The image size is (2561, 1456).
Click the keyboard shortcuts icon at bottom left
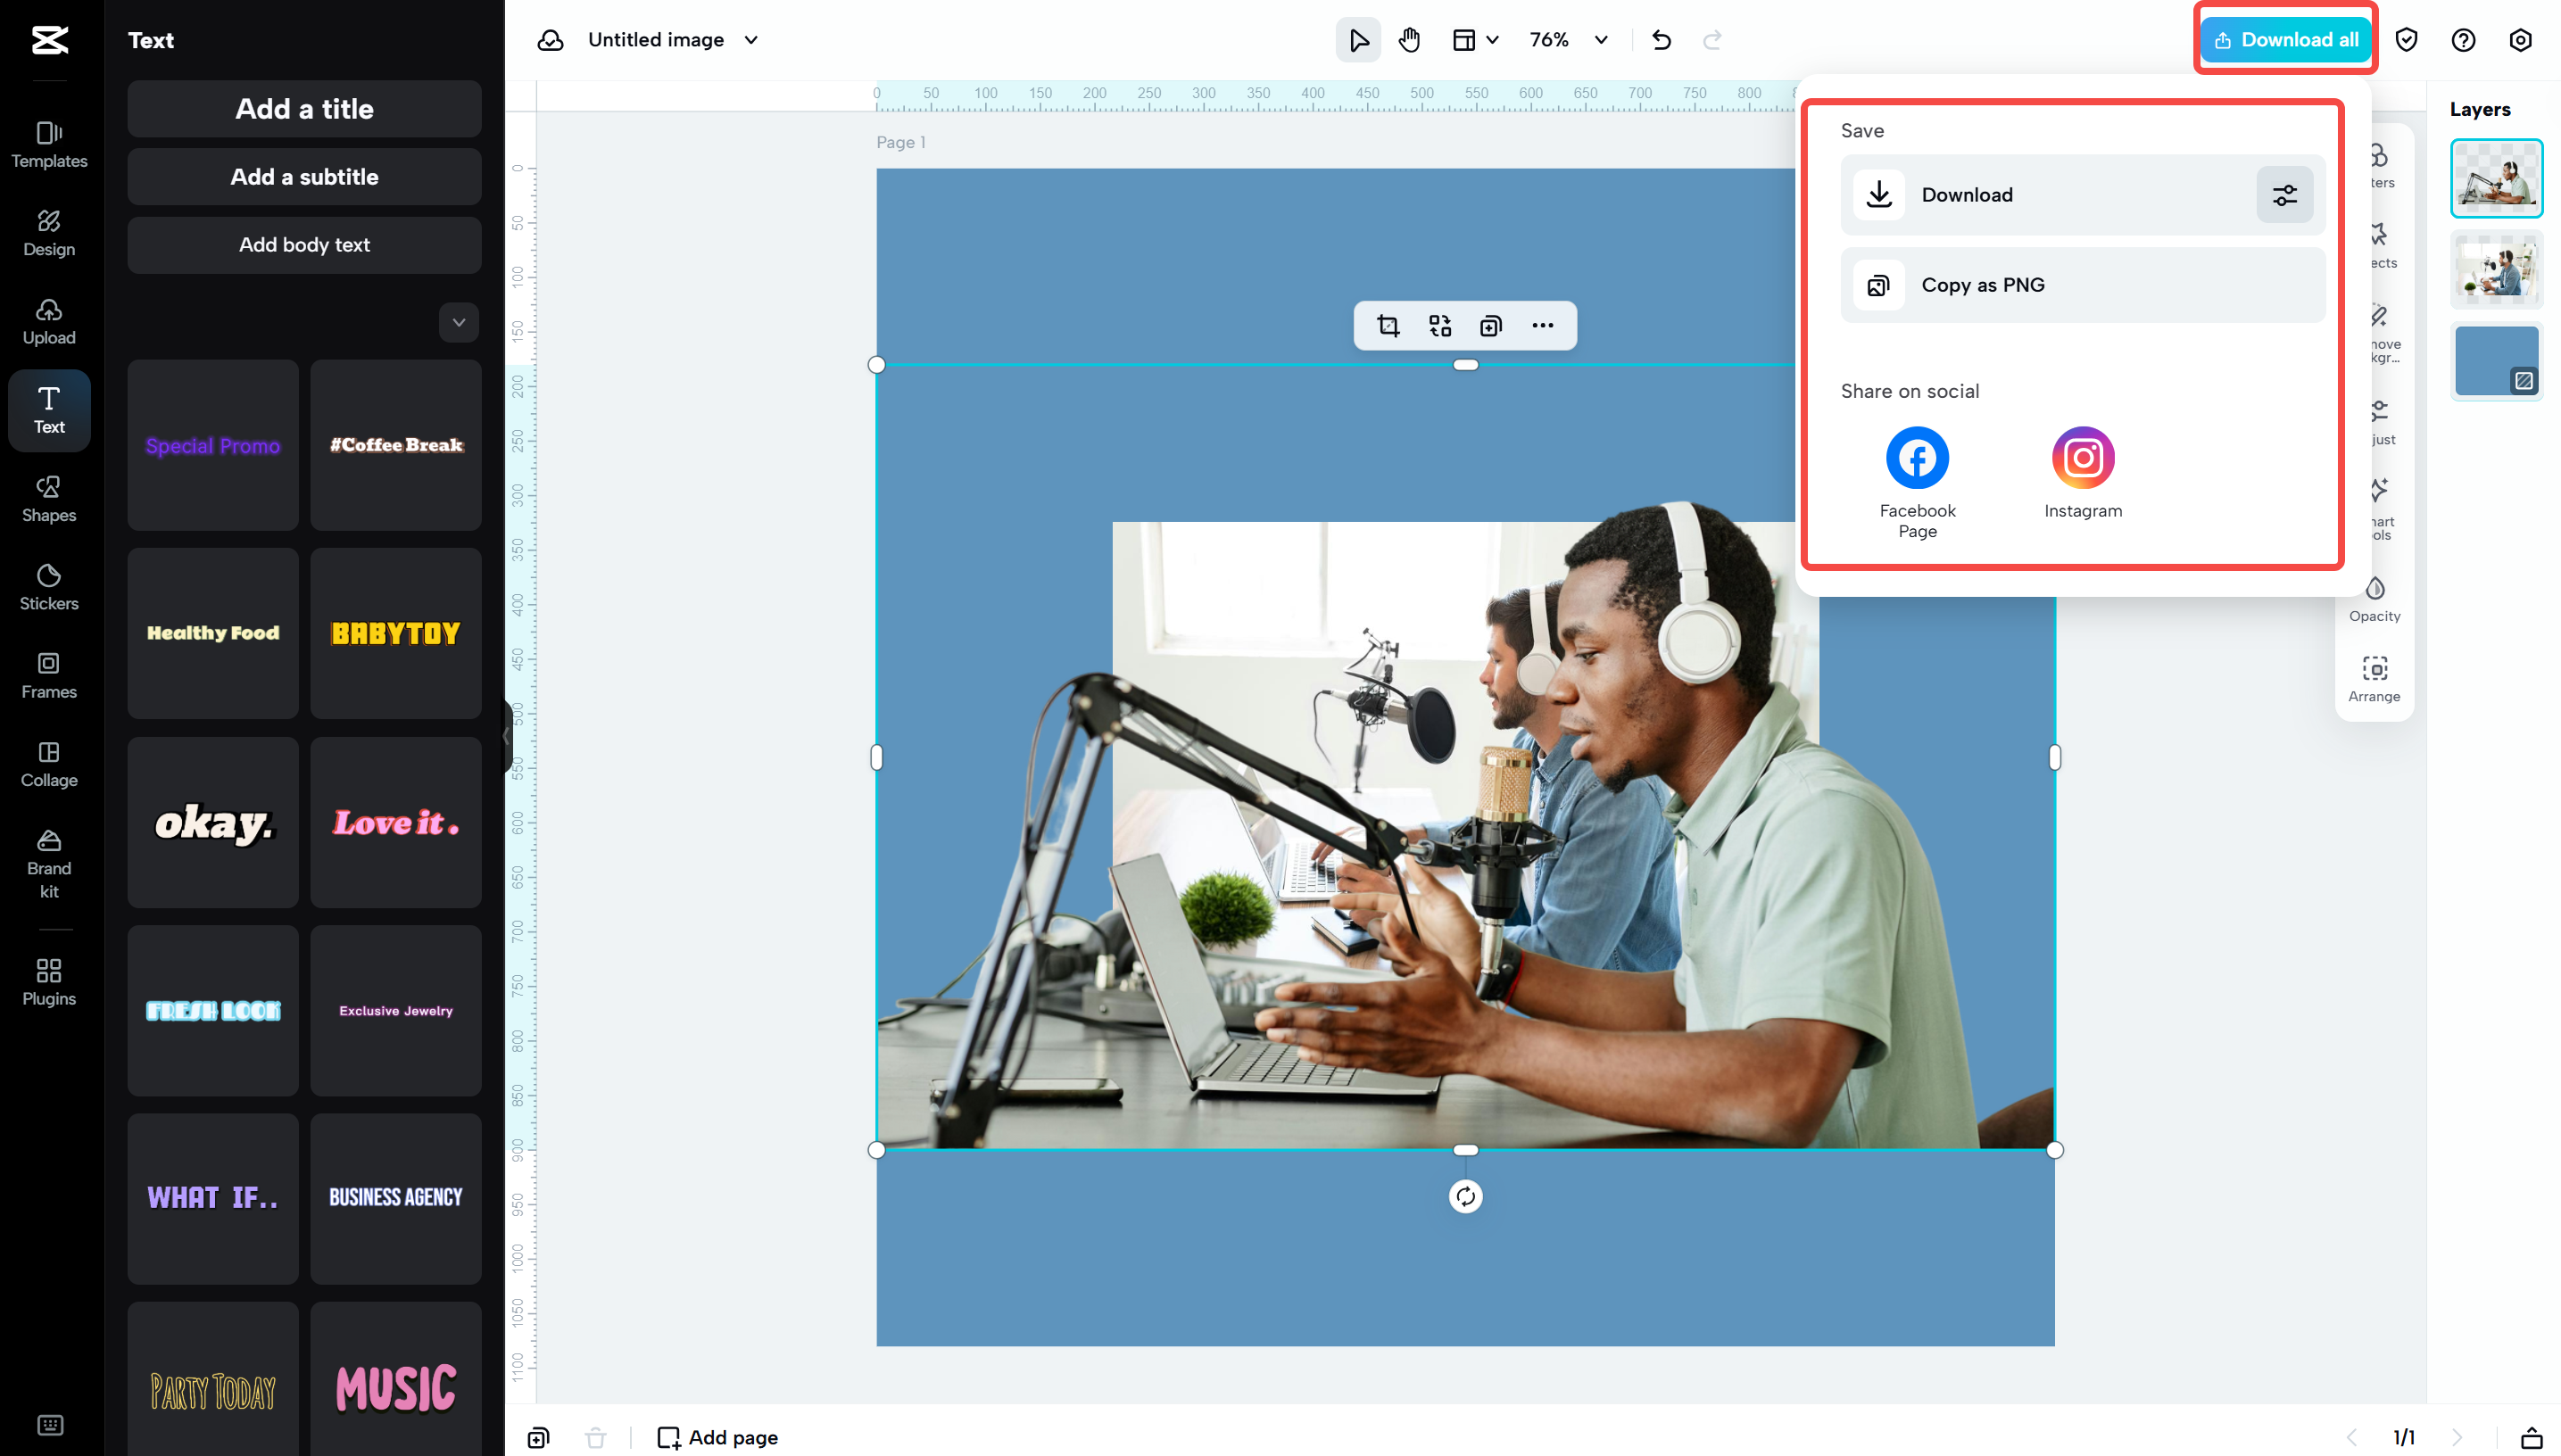49,1425
